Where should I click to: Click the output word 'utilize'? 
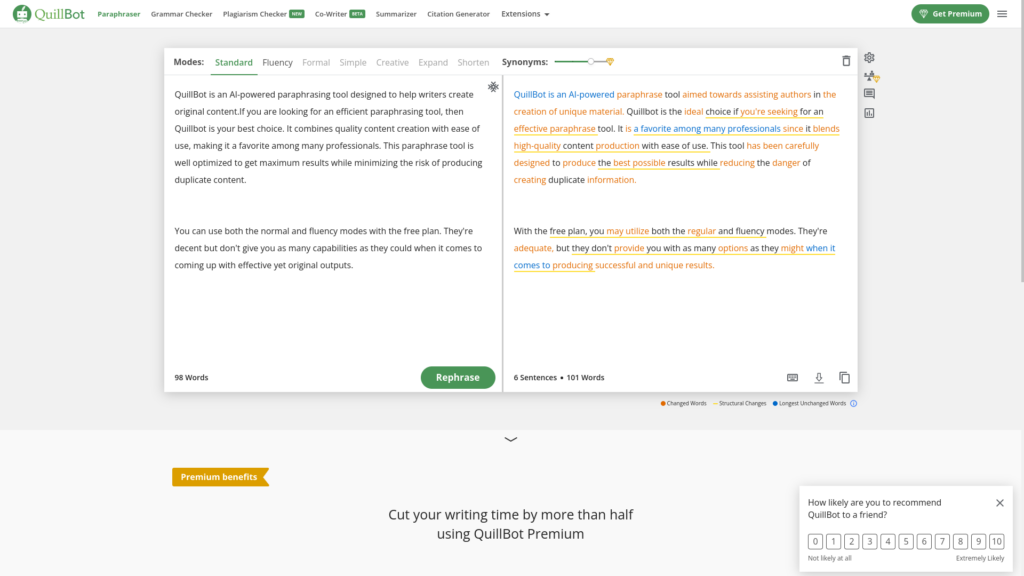(x=637, y=231)
